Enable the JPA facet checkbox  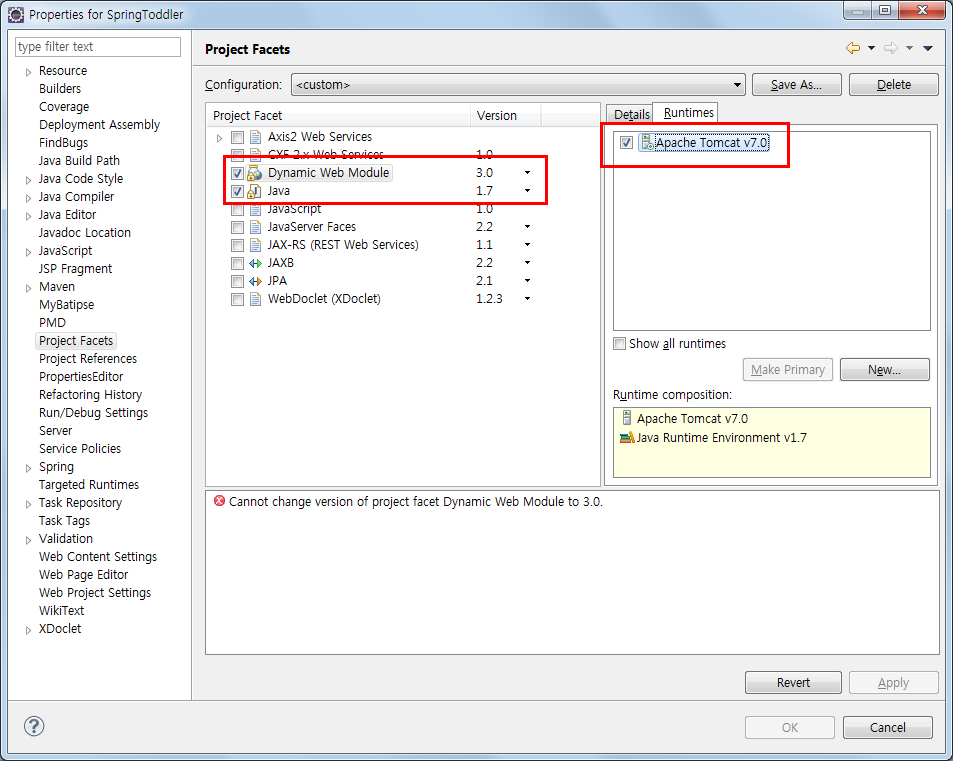tap(237, 281)
